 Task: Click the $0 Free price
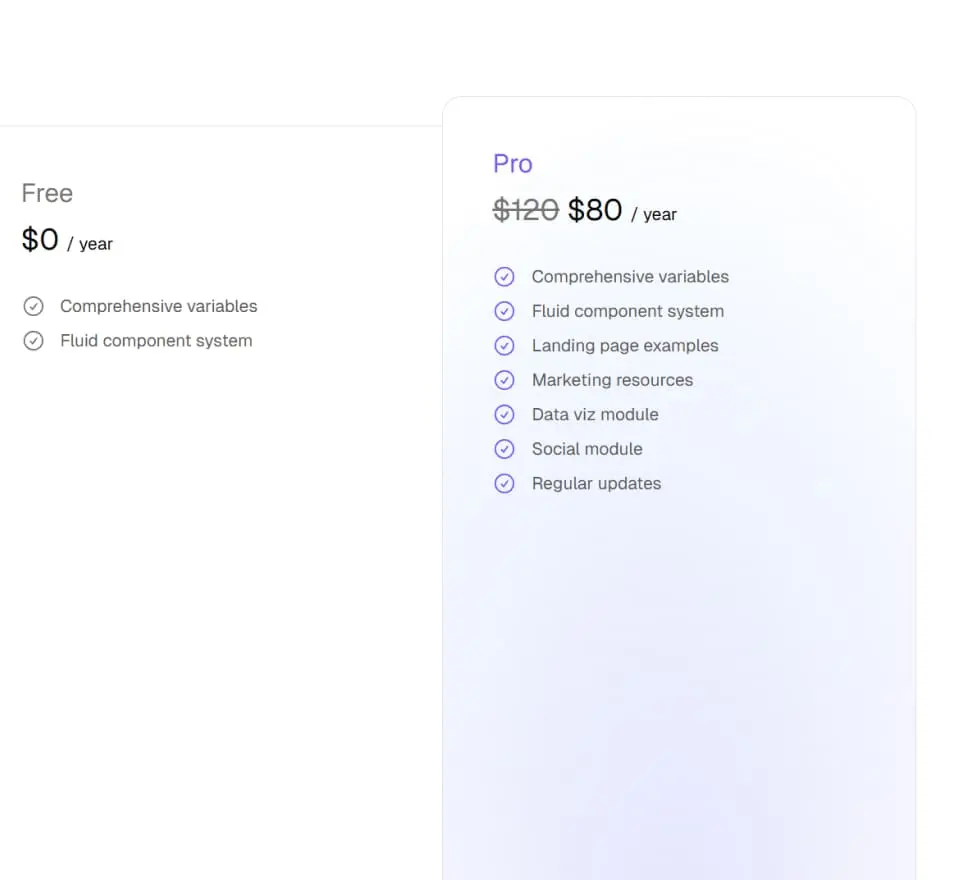tap(40, 240)
